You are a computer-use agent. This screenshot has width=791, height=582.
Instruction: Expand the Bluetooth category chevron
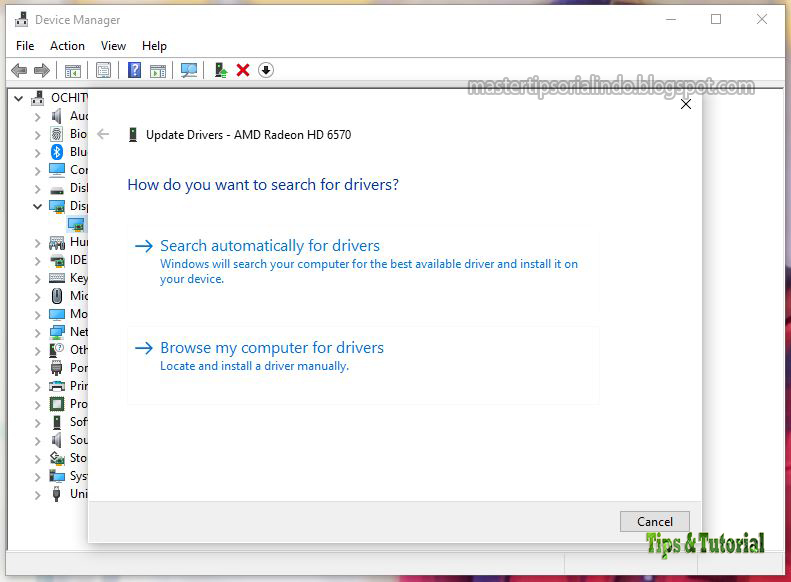37,153
